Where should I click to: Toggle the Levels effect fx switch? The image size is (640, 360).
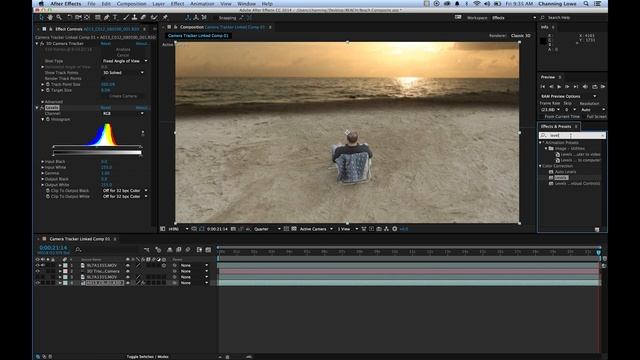(x=42, y=108)
